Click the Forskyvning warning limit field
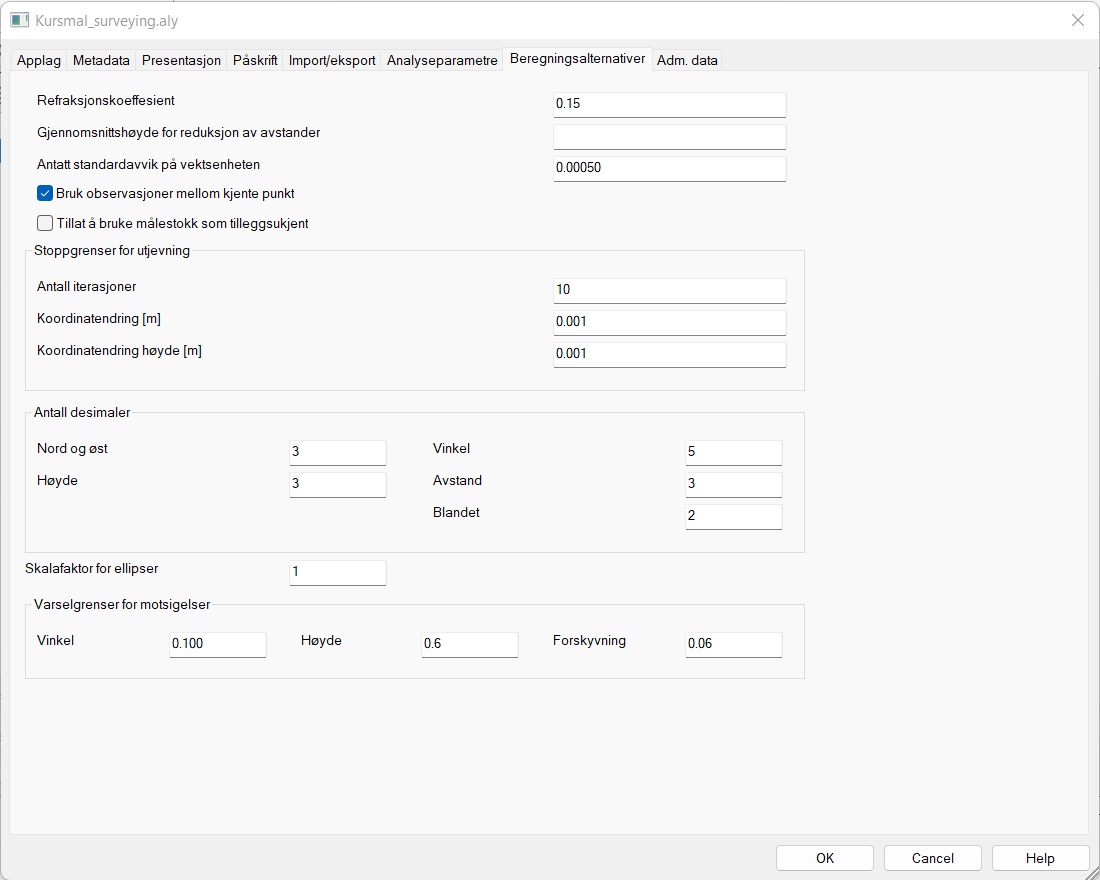1100x880 pixels. coord(733,644)
